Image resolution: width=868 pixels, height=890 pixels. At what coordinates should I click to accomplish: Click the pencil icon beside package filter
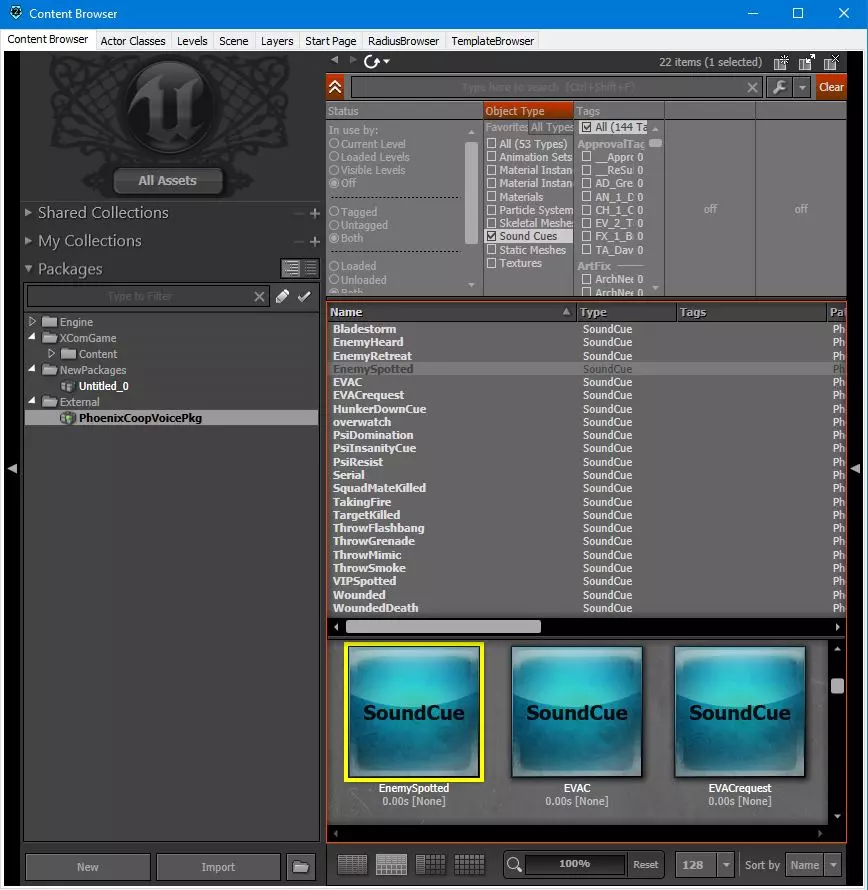click(282, 296)
